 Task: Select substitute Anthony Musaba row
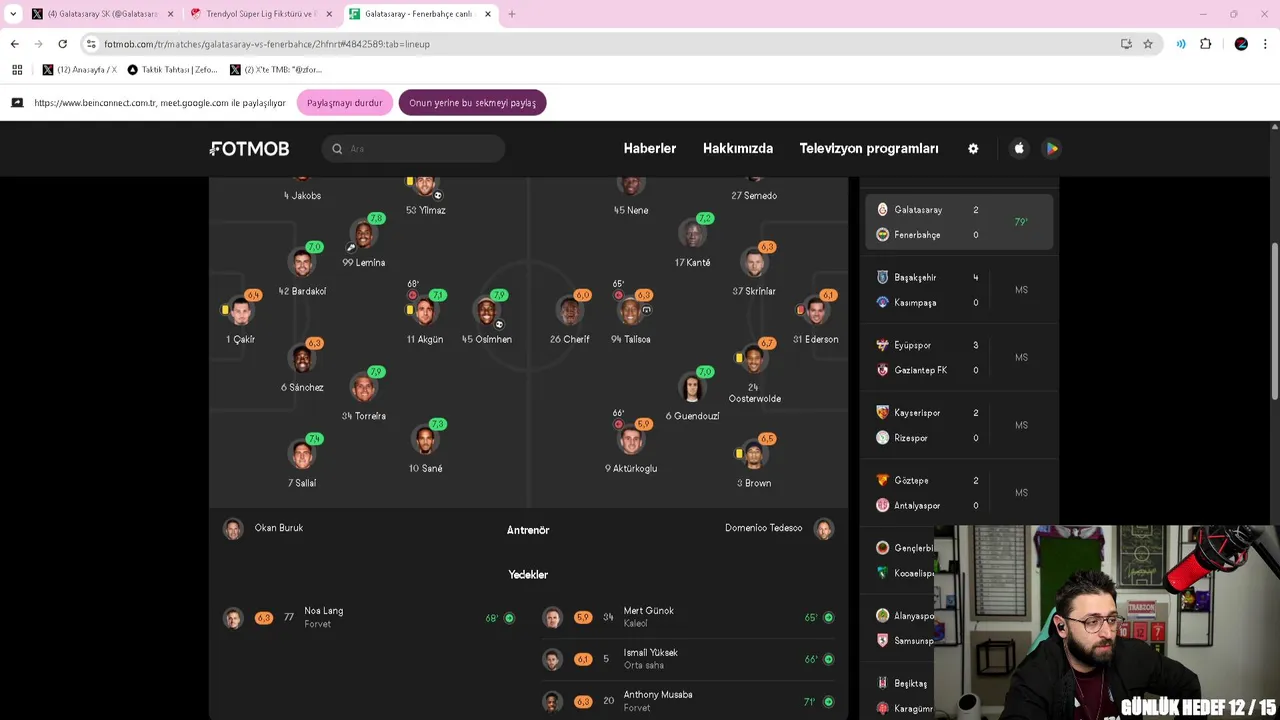689,701
